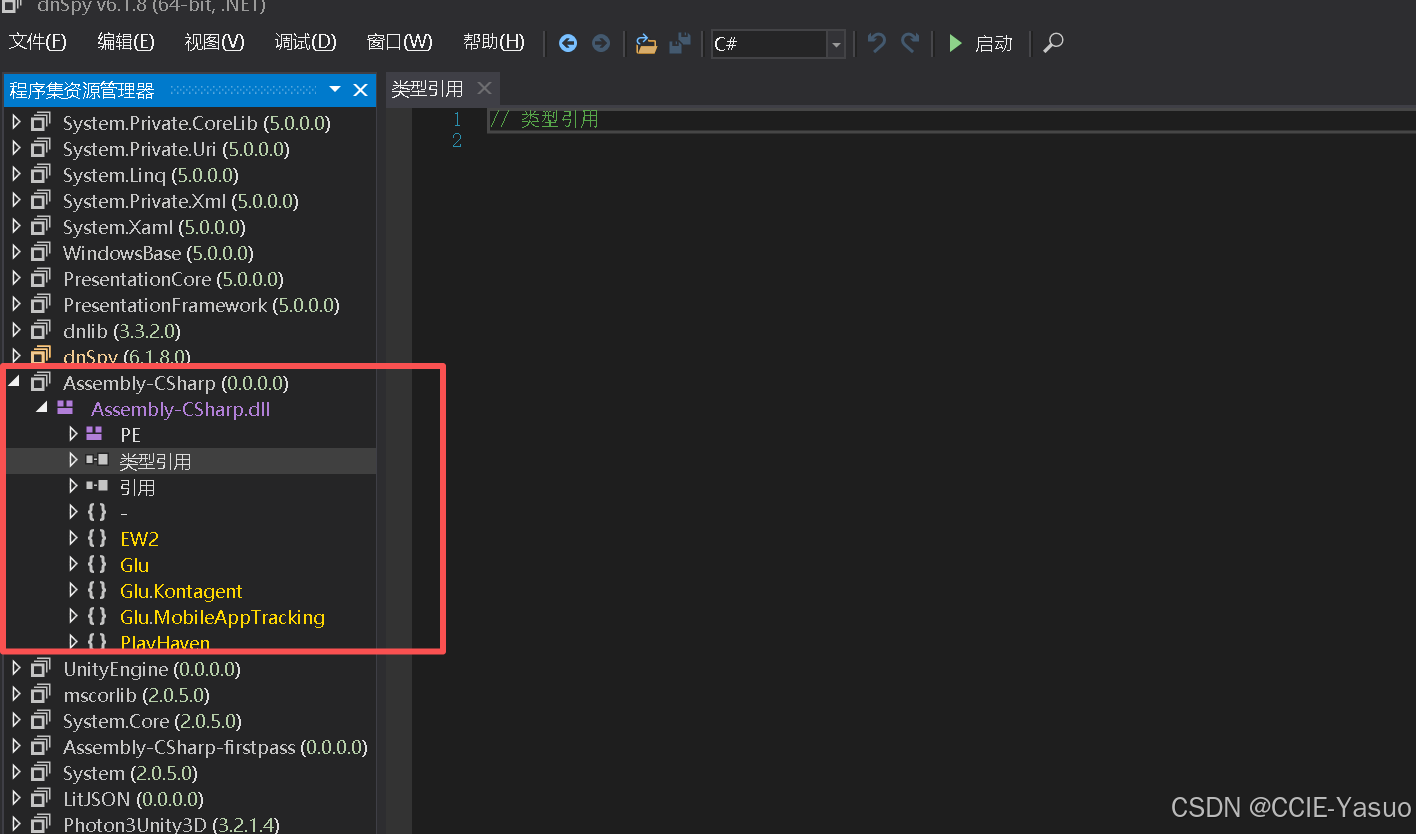
Task: Select the Glu.MobileAppTracking namespace
Action: 222,617
